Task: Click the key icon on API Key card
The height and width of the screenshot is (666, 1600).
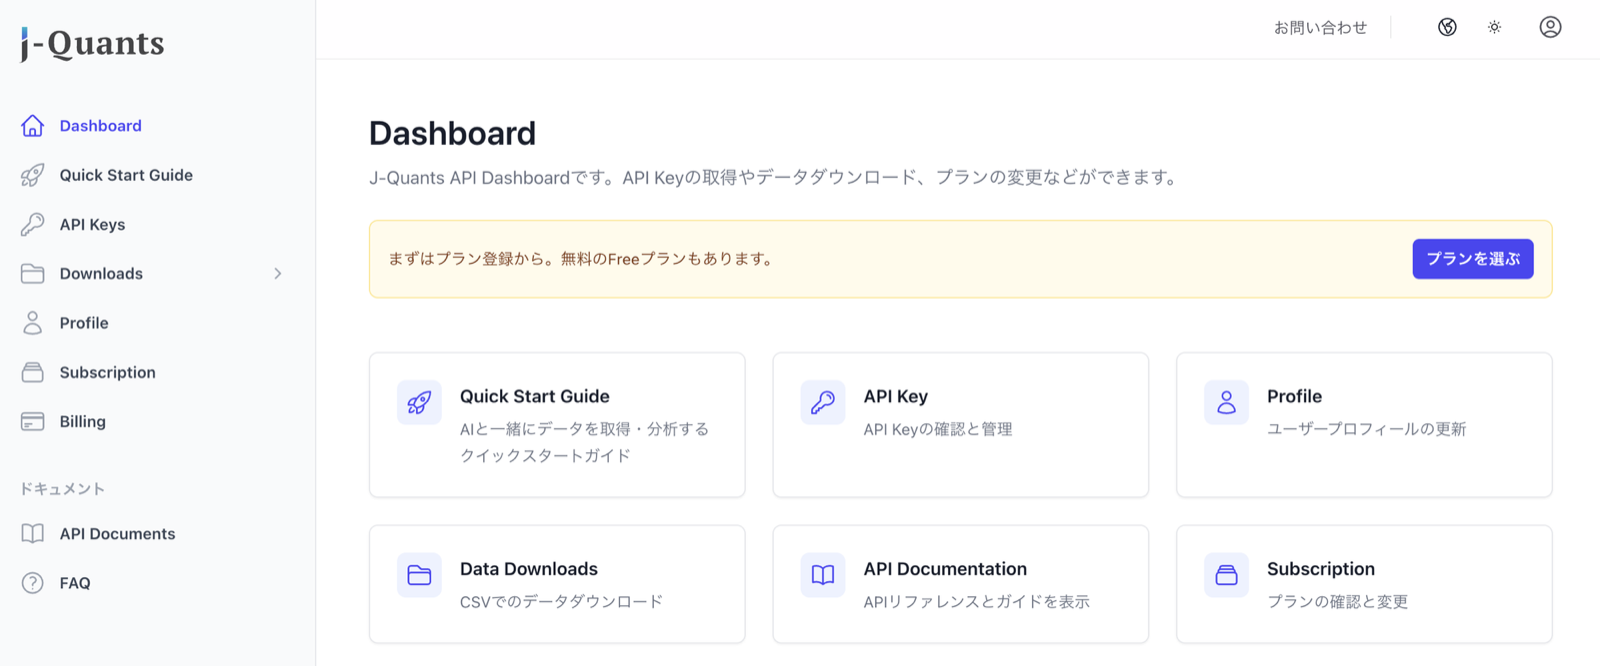Action: tap(823, 402)
